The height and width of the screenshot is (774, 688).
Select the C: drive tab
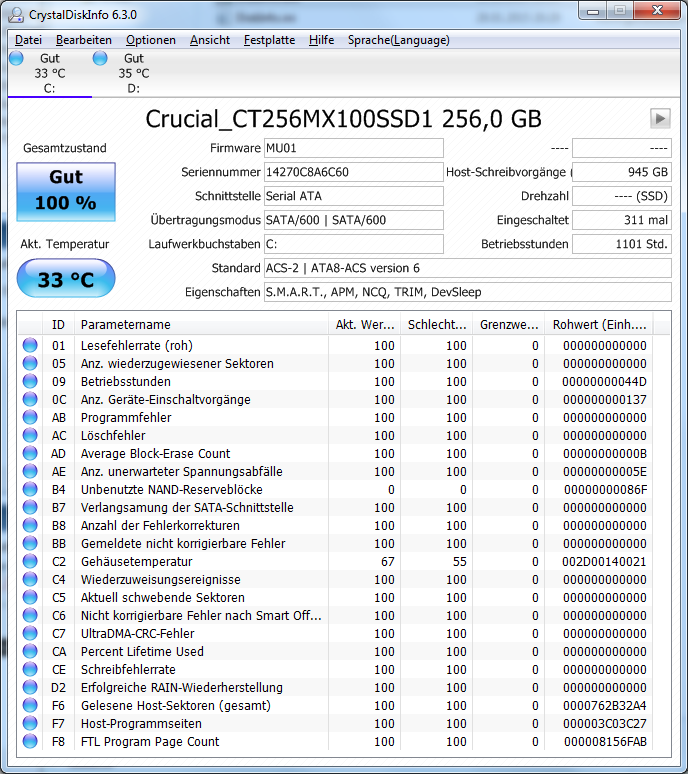49,73
